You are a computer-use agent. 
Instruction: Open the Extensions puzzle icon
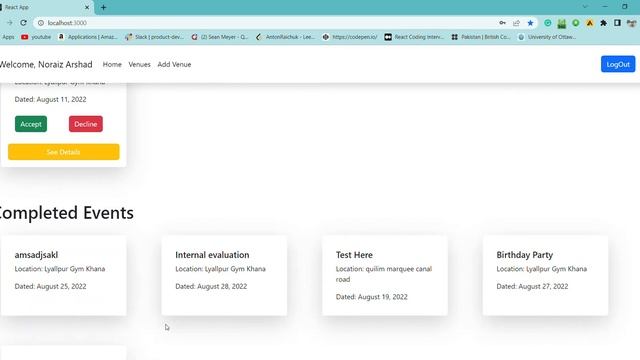tap(603, 23)
